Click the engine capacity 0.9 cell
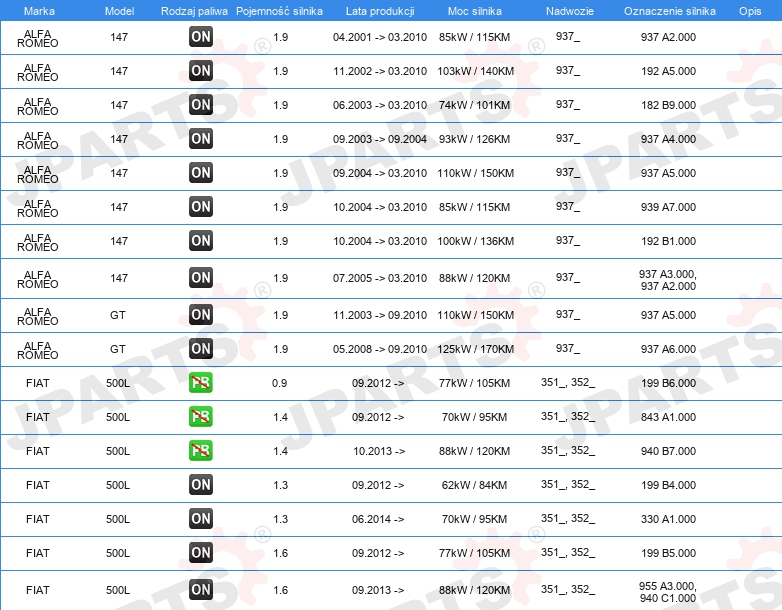782x610 pixels. point(279,383)
